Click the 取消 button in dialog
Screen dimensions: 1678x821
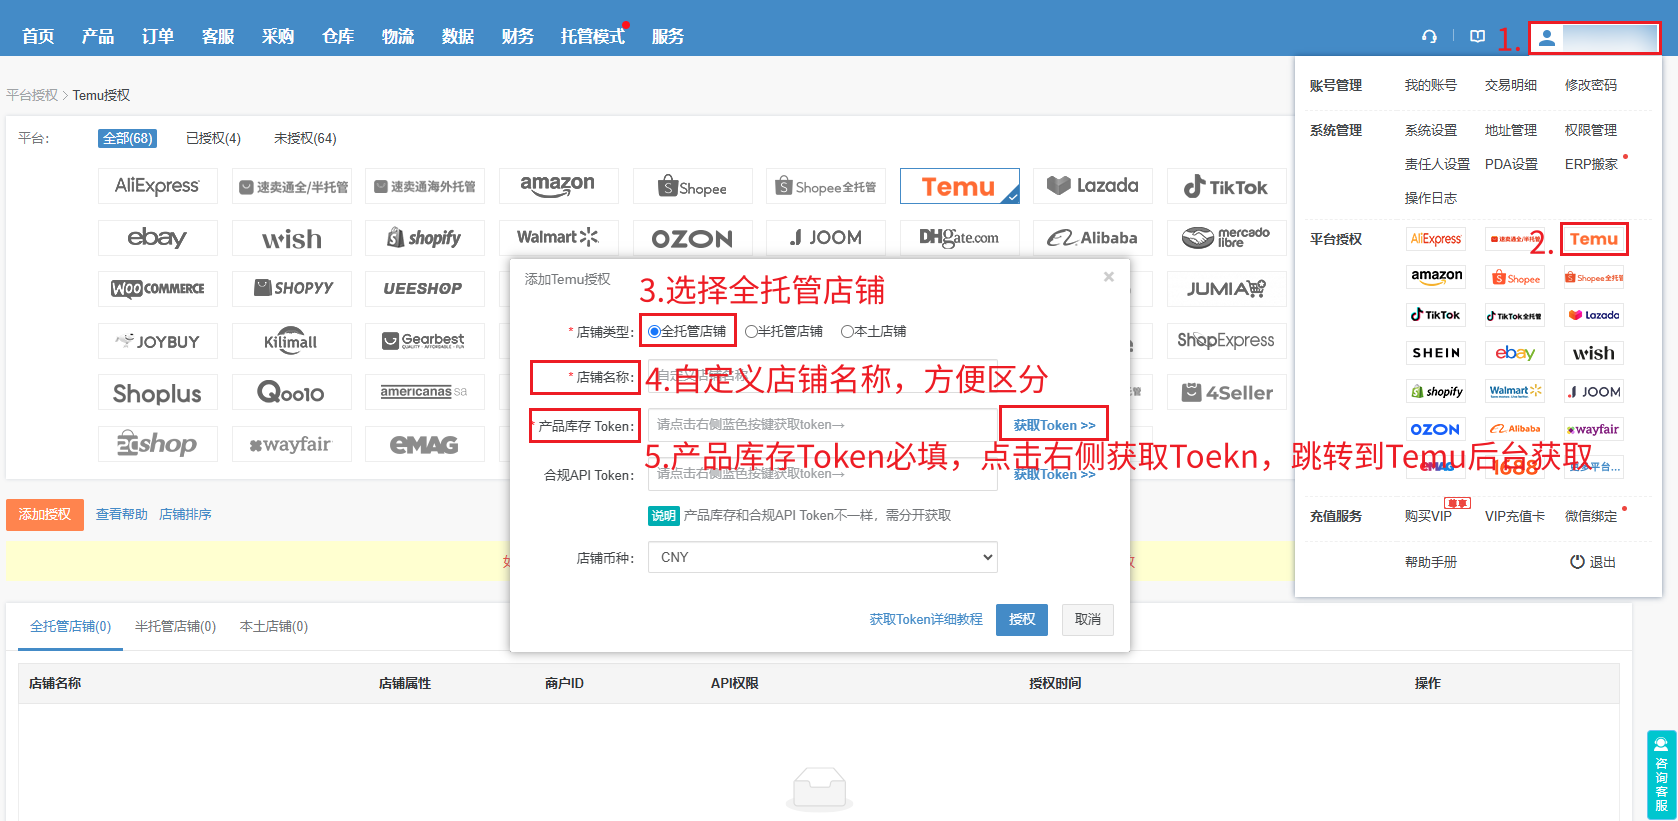click(1088, 620)
